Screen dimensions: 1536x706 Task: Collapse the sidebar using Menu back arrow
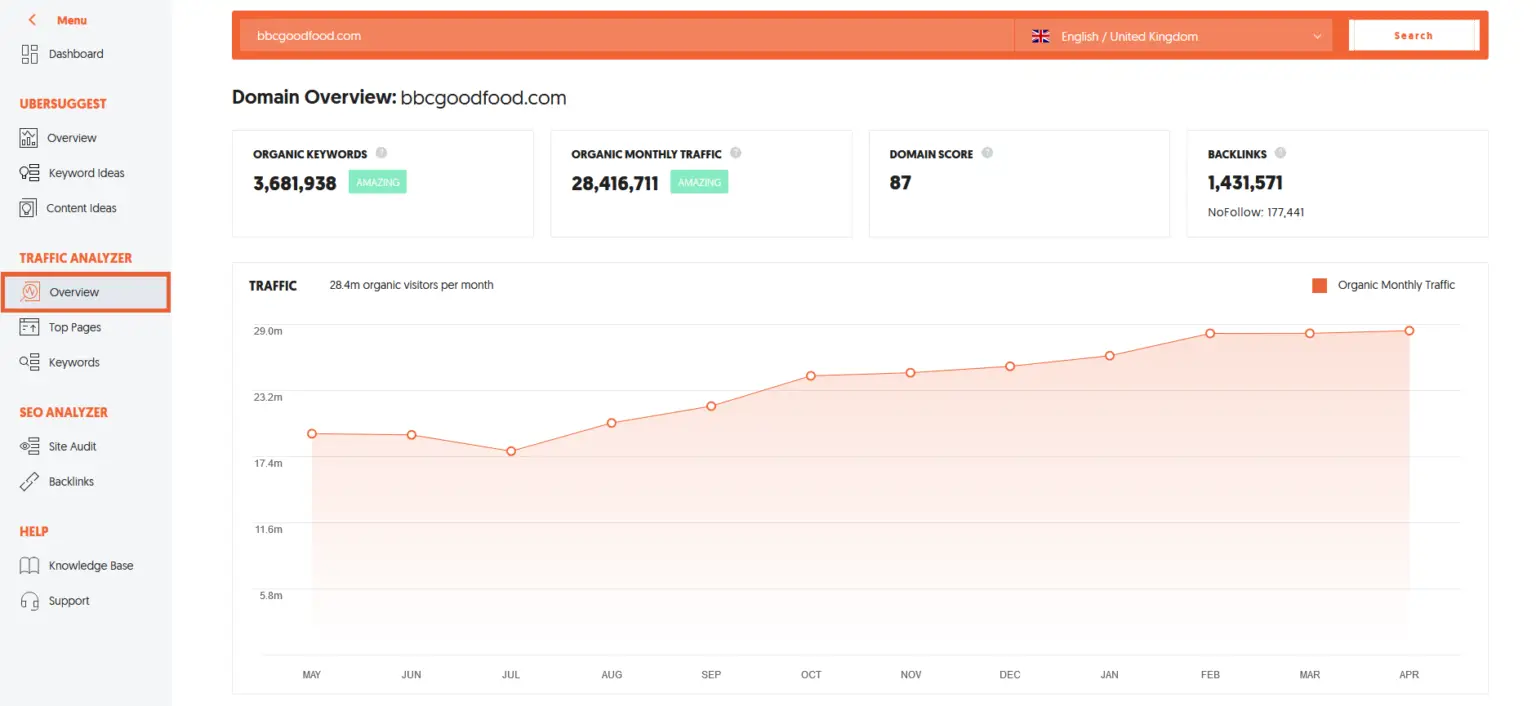pyautogui.click(x=32, y=20)
